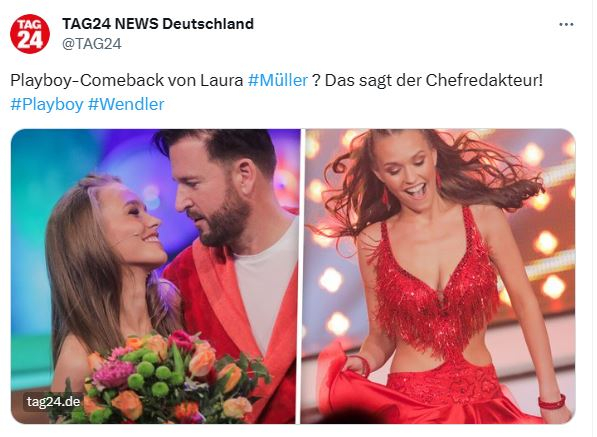The height and width of the screenshot is (437, 597).
Task: Click 'Deutschland' in the account name
Action: click(208, 24)
